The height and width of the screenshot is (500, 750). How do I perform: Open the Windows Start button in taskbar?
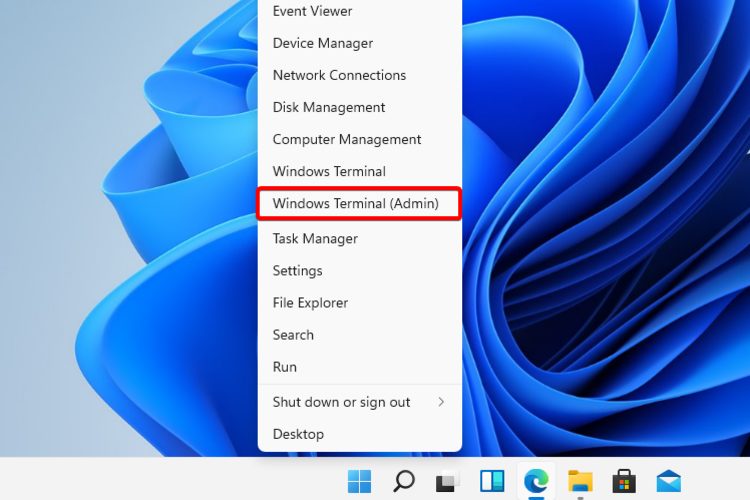pos(359,481)
